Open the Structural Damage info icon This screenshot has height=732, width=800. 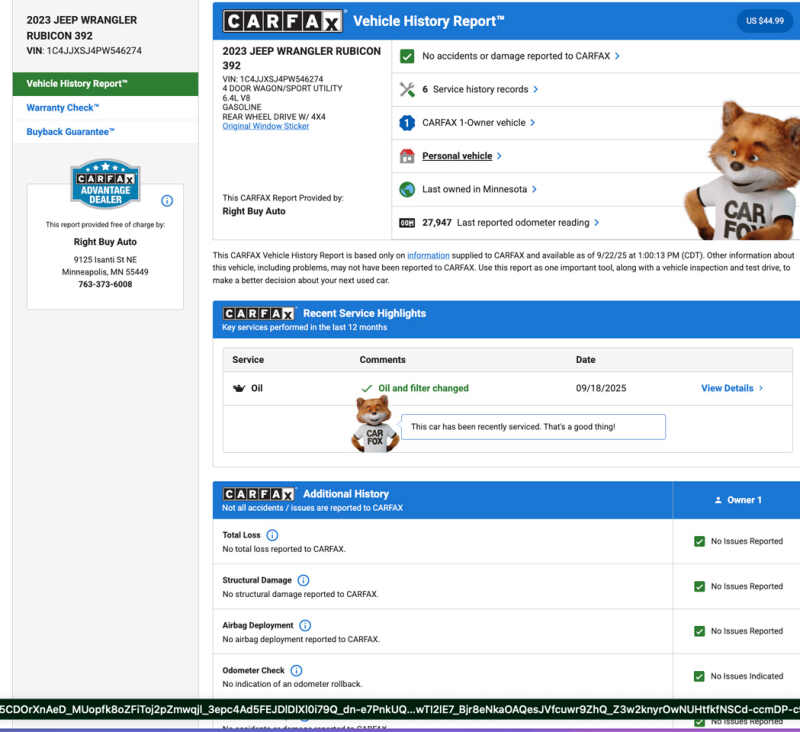[x=303, y=580]
